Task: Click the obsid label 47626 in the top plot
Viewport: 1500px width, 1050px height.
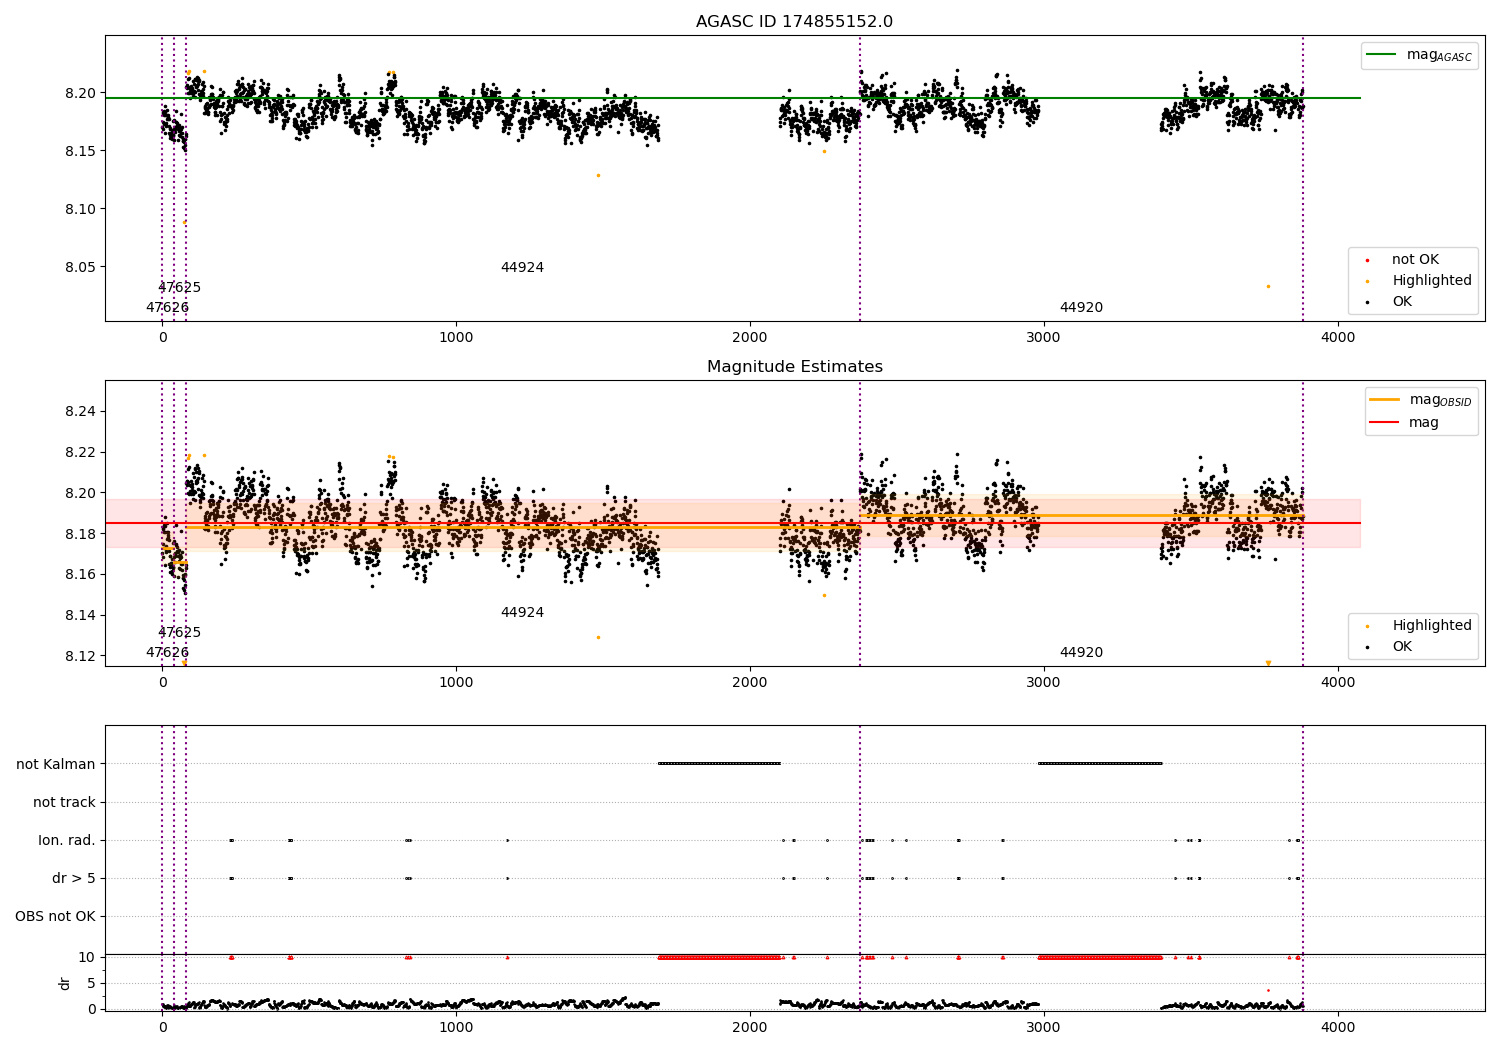Action: point(167,308)
